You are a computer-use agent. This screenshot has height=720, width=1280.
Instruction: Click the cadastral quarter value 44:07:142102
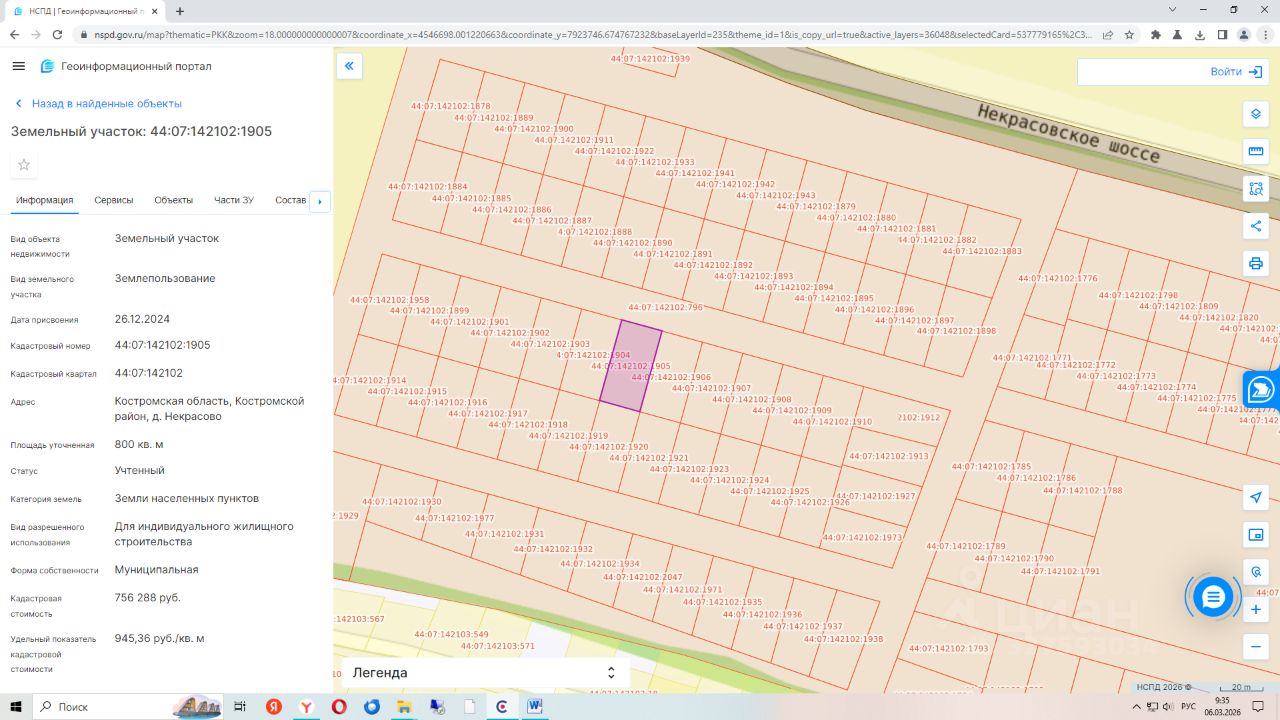(149, 373)
